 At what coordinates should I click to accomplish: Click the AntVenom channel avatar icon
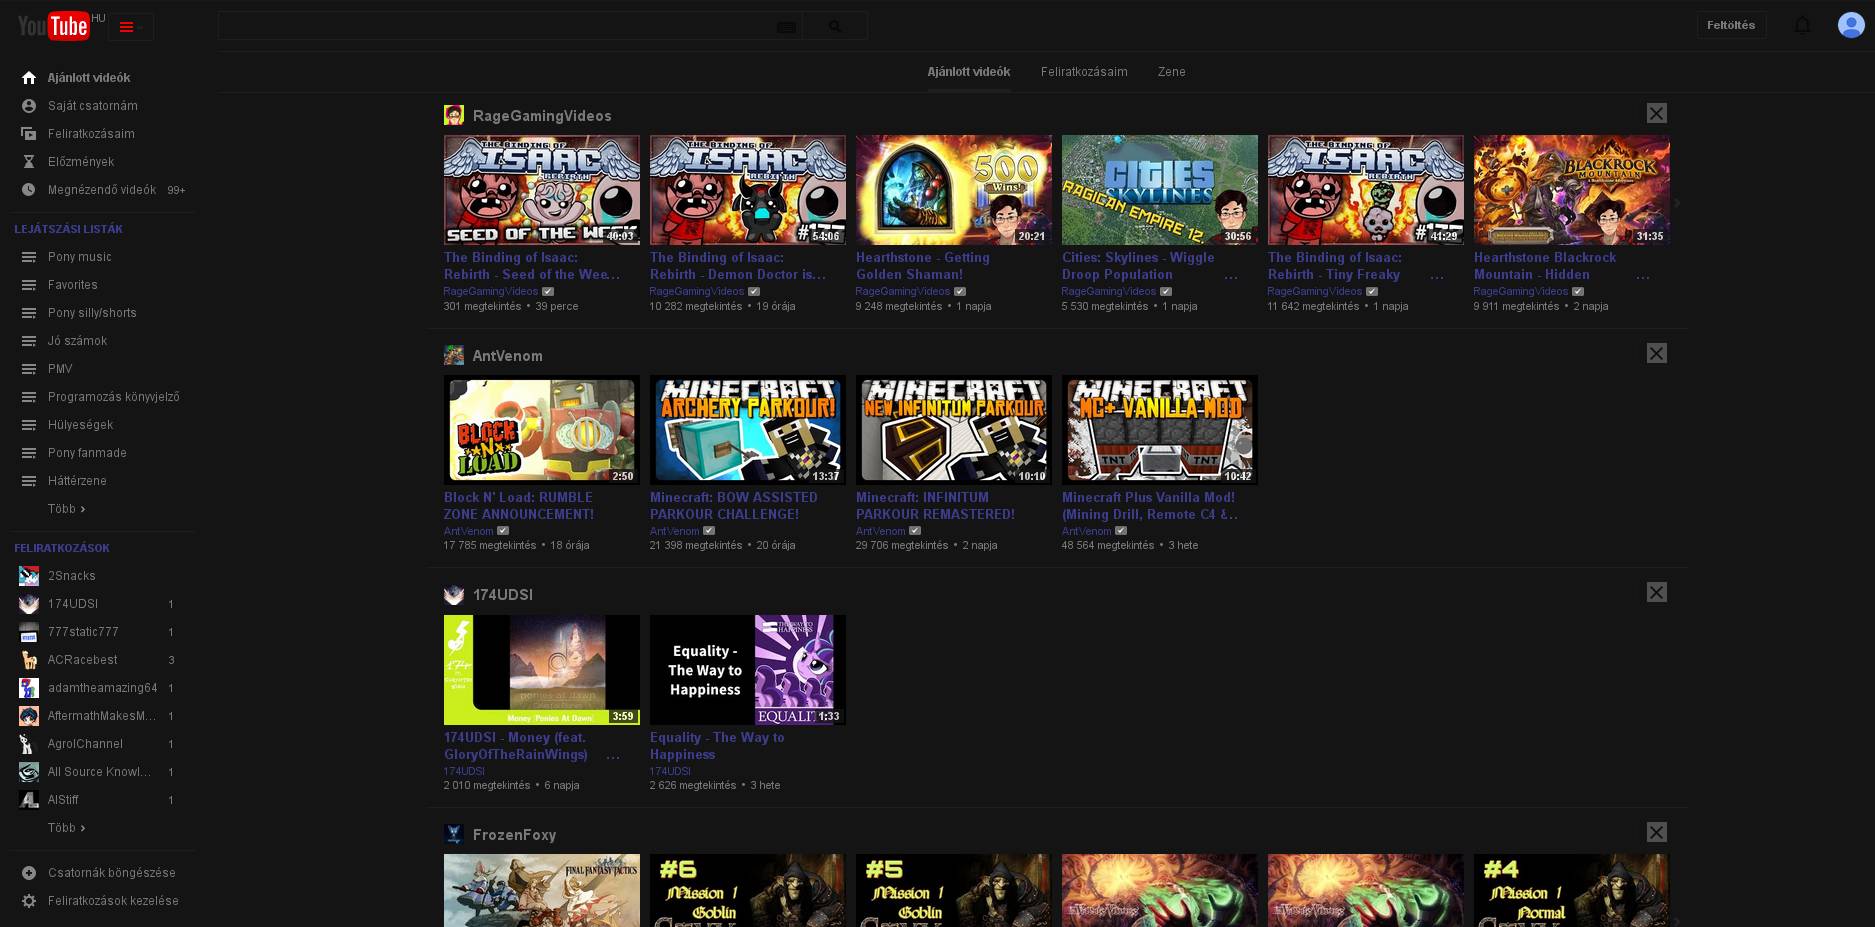[x=454, y=355]
